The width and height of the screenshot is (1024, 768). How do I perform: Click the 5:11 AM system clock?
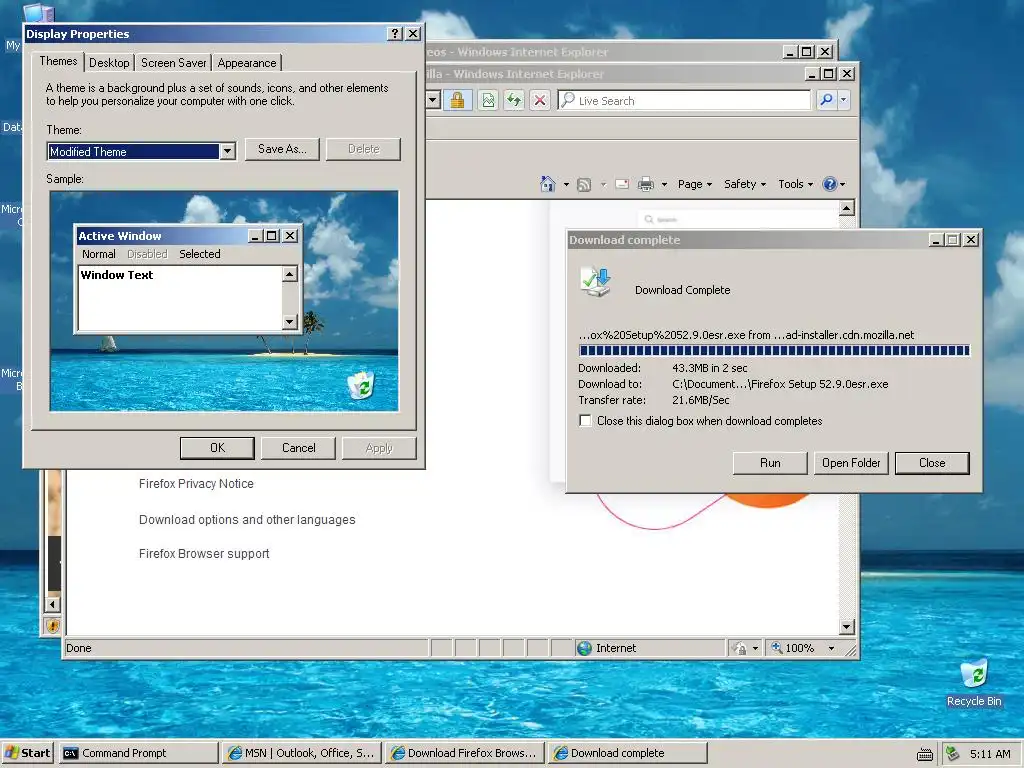pos(990,754)
